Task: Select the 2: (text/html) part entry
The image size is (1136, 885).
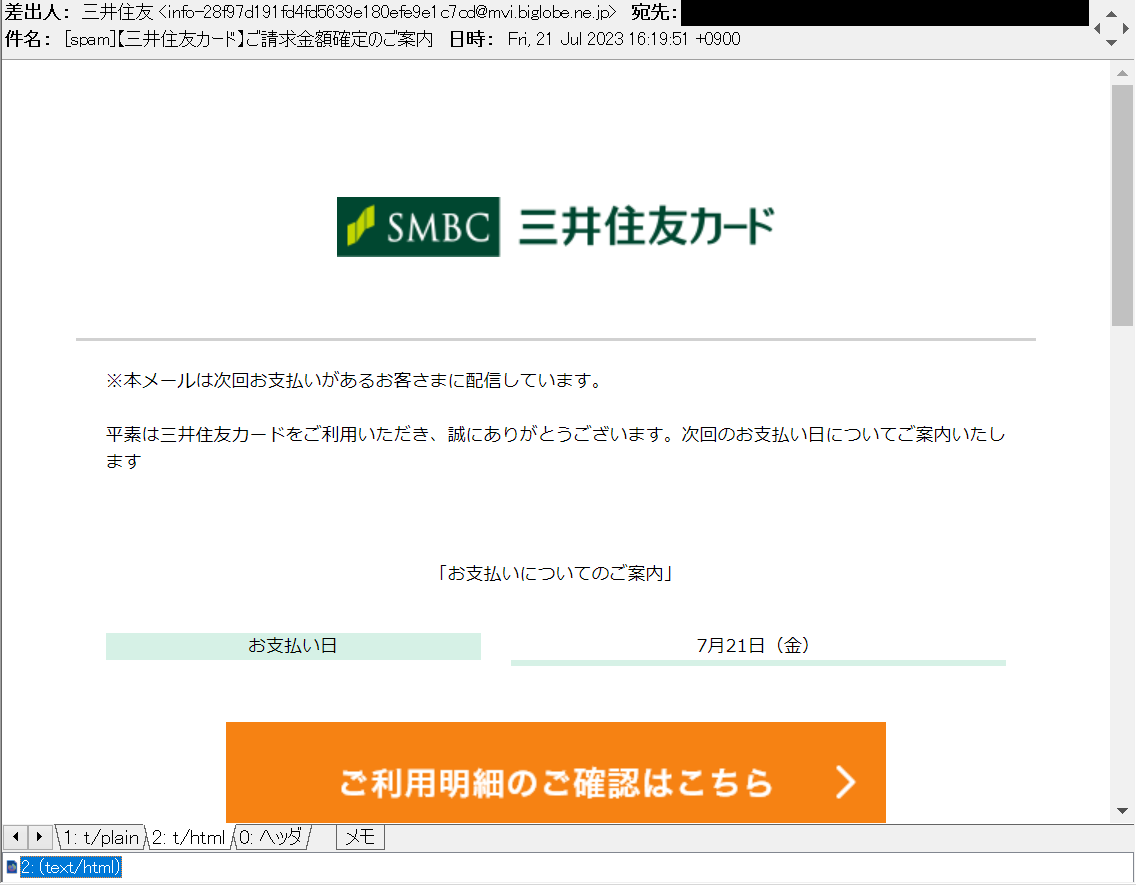Action: pos(70,867)
